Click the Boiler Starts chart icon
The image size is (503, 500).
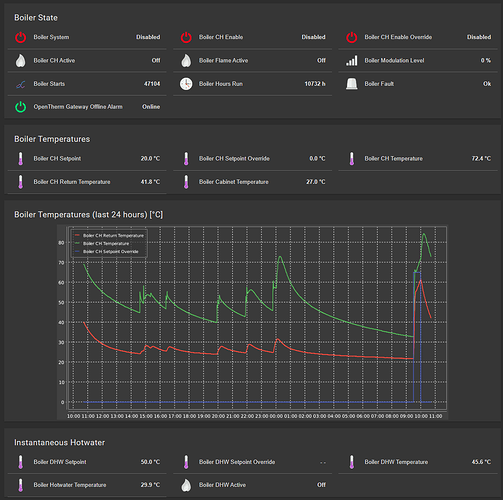click(x=21, y=84)
